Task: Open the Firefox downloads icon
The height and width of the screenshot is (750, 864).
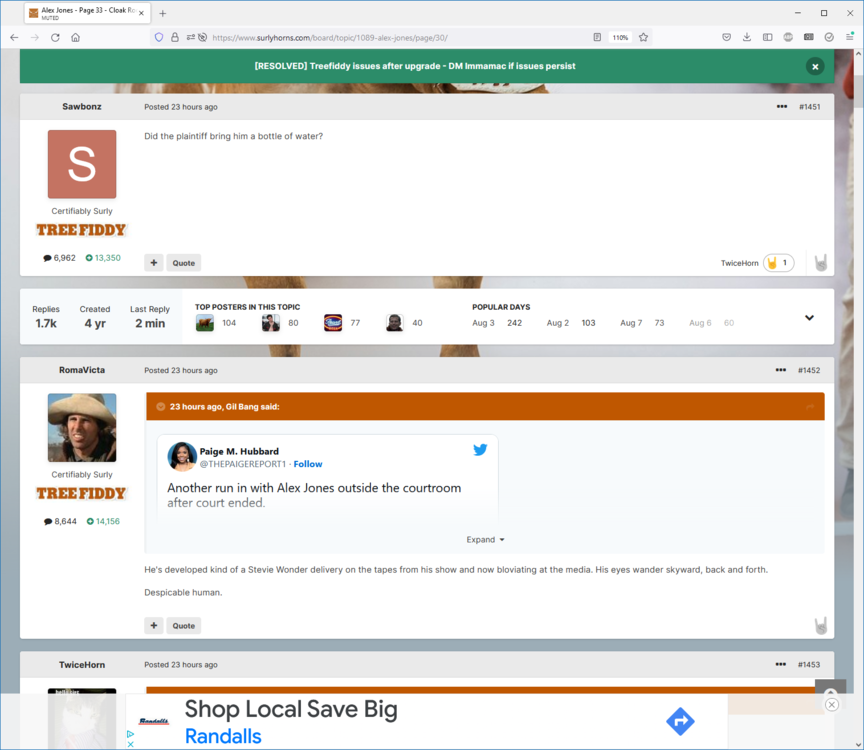Action: [x=746, y=37]
